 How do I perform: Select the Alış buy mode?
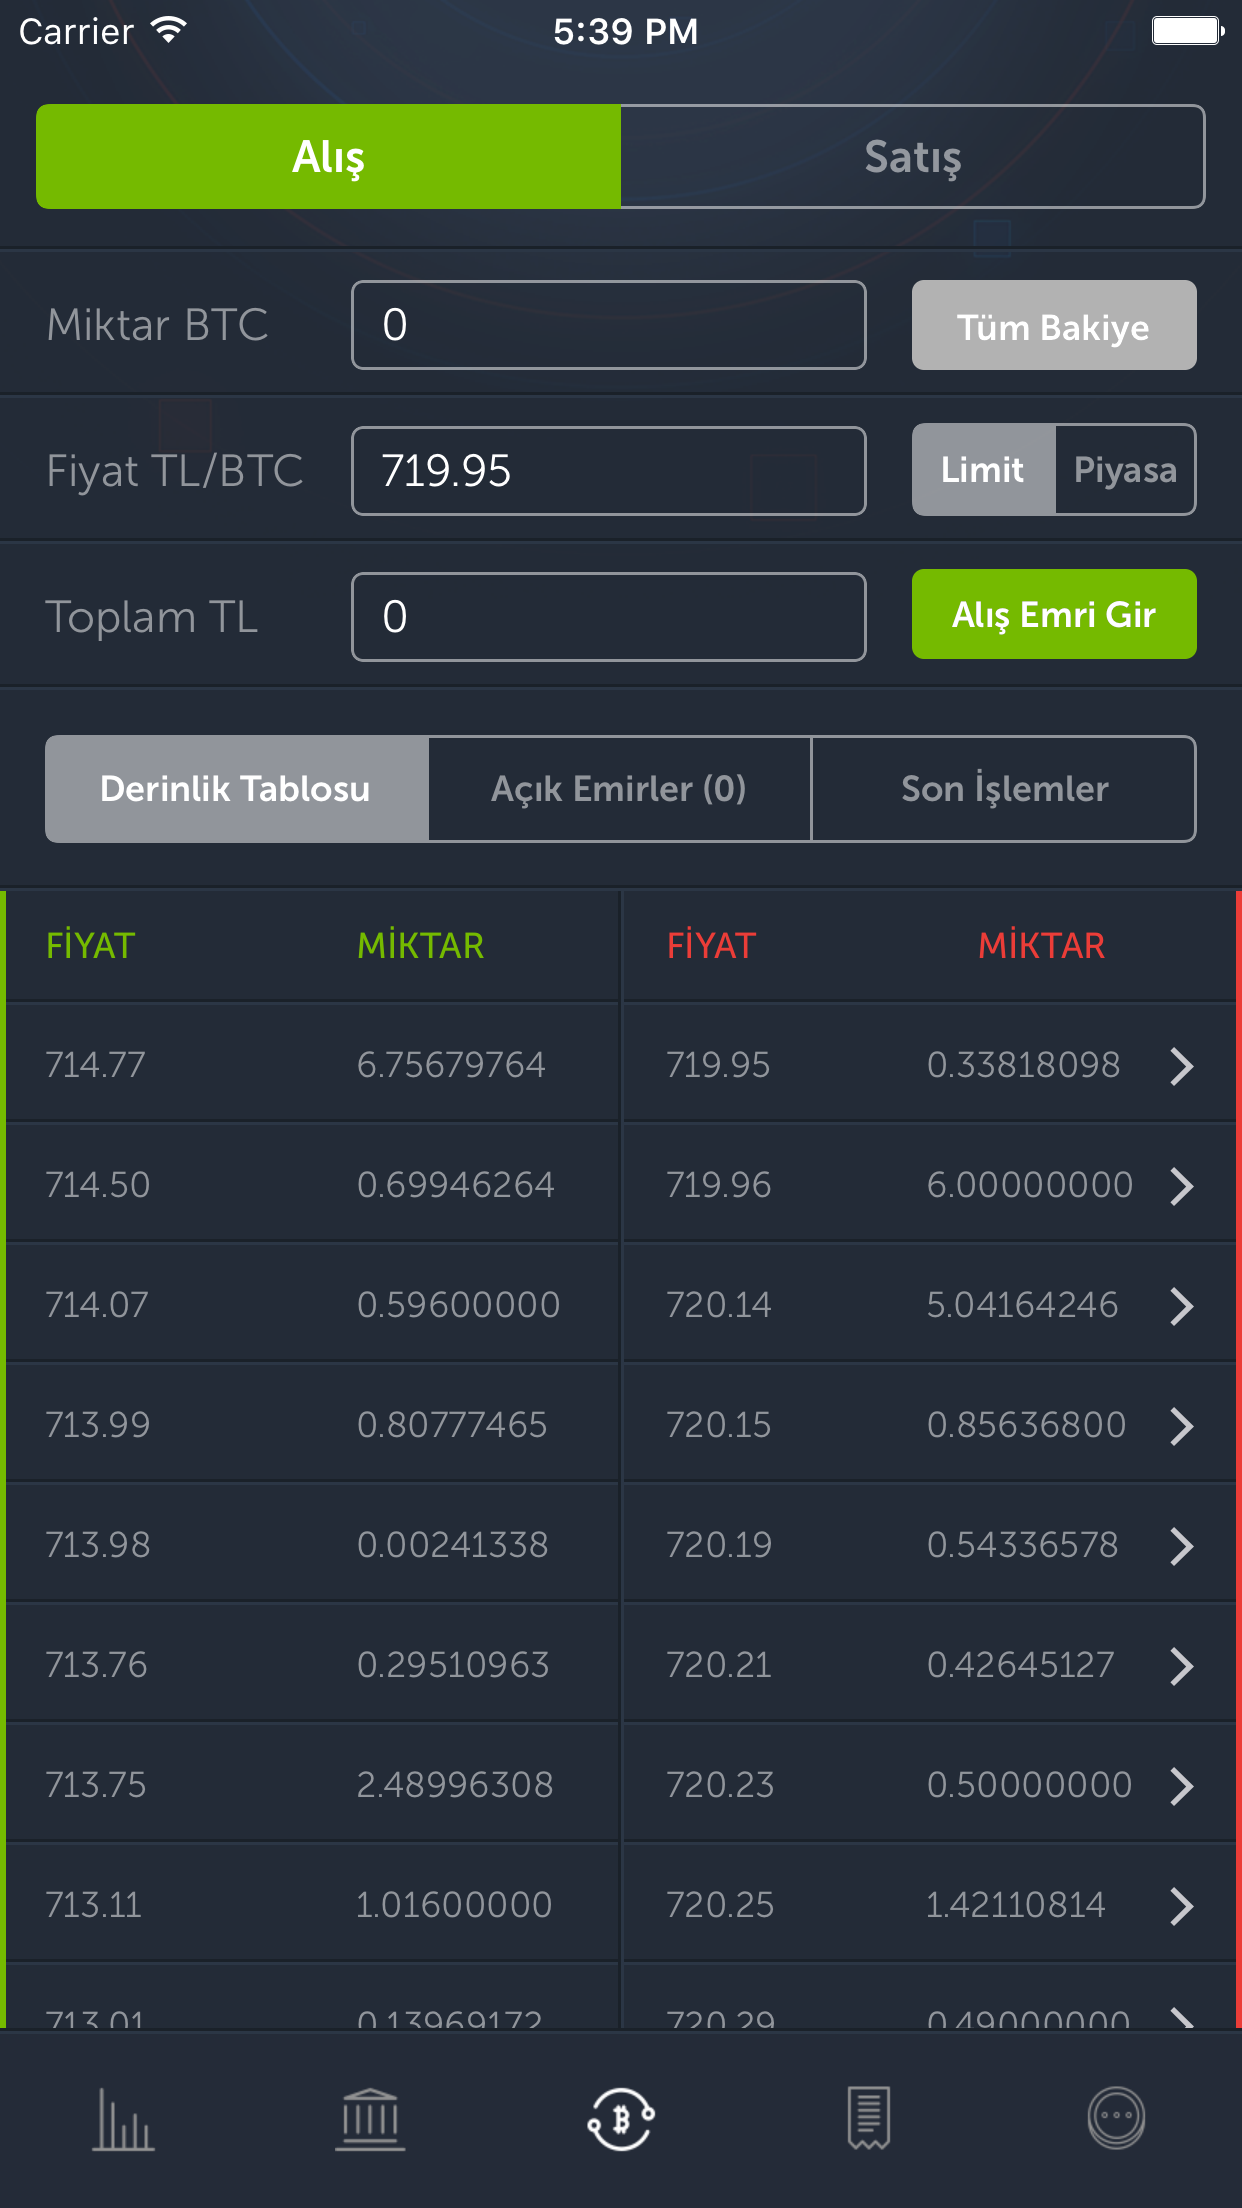[x=329, y=157]
